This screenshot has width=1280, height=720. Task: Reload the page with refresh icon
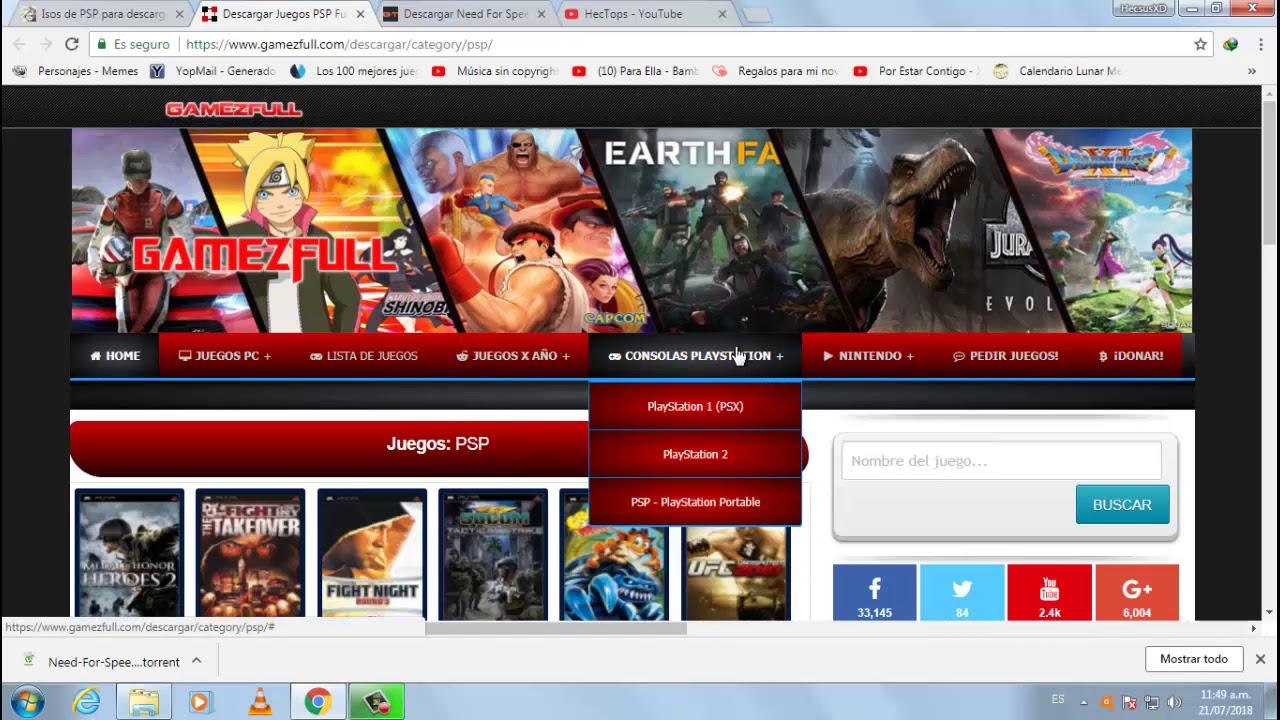pyautogui.click(x=72, y=44)
